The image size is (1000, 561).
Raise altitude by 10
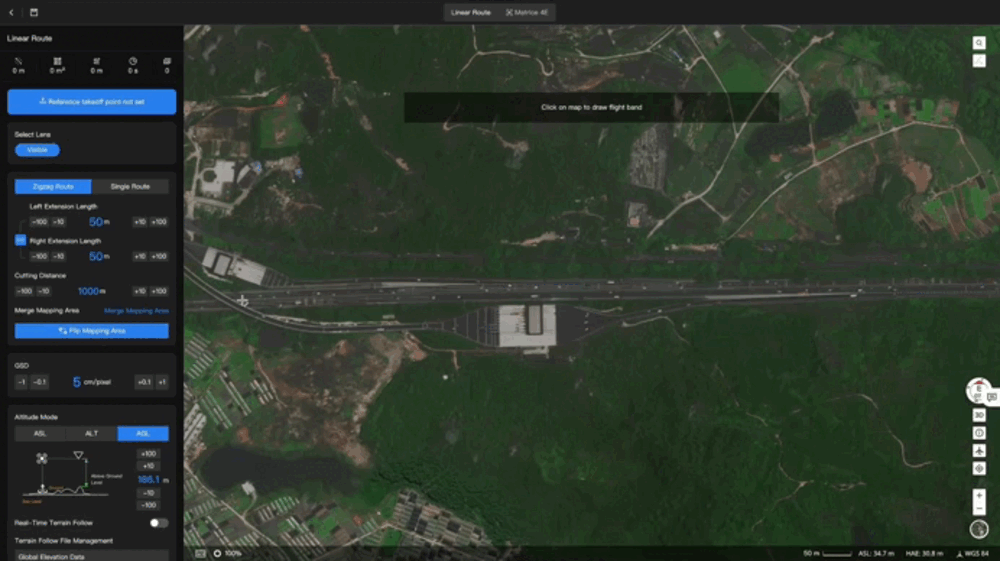pyautogui.click(x=149, y=466)
